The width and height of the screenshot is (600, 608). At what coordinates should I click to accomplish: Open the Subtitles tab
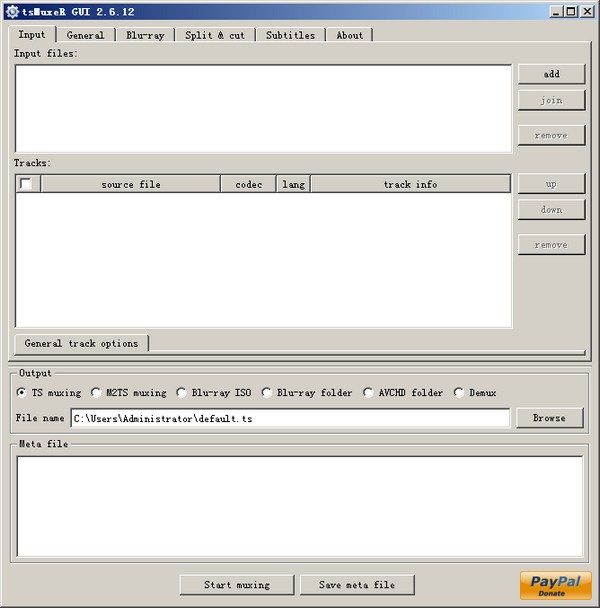(290, 35)
